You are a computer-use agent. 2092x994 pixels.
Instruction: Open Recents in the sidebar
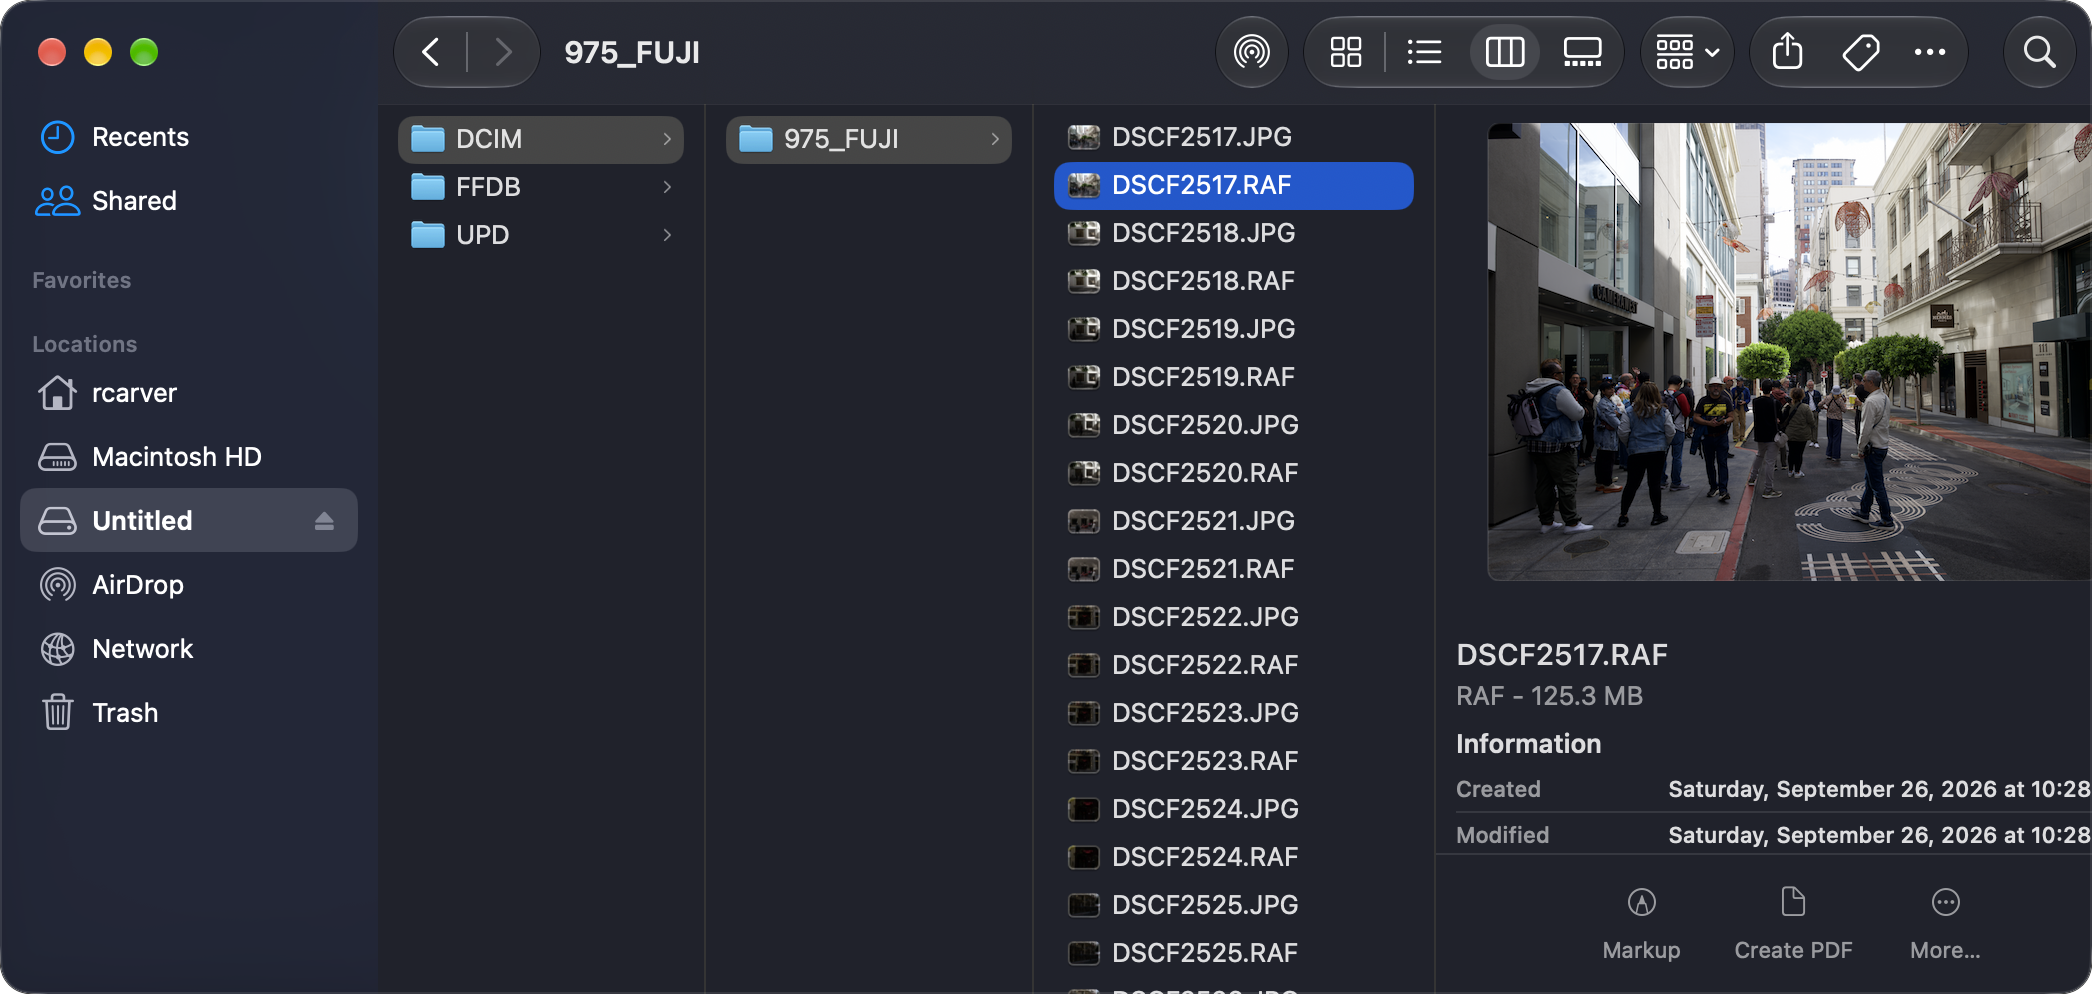pos(189,137)
